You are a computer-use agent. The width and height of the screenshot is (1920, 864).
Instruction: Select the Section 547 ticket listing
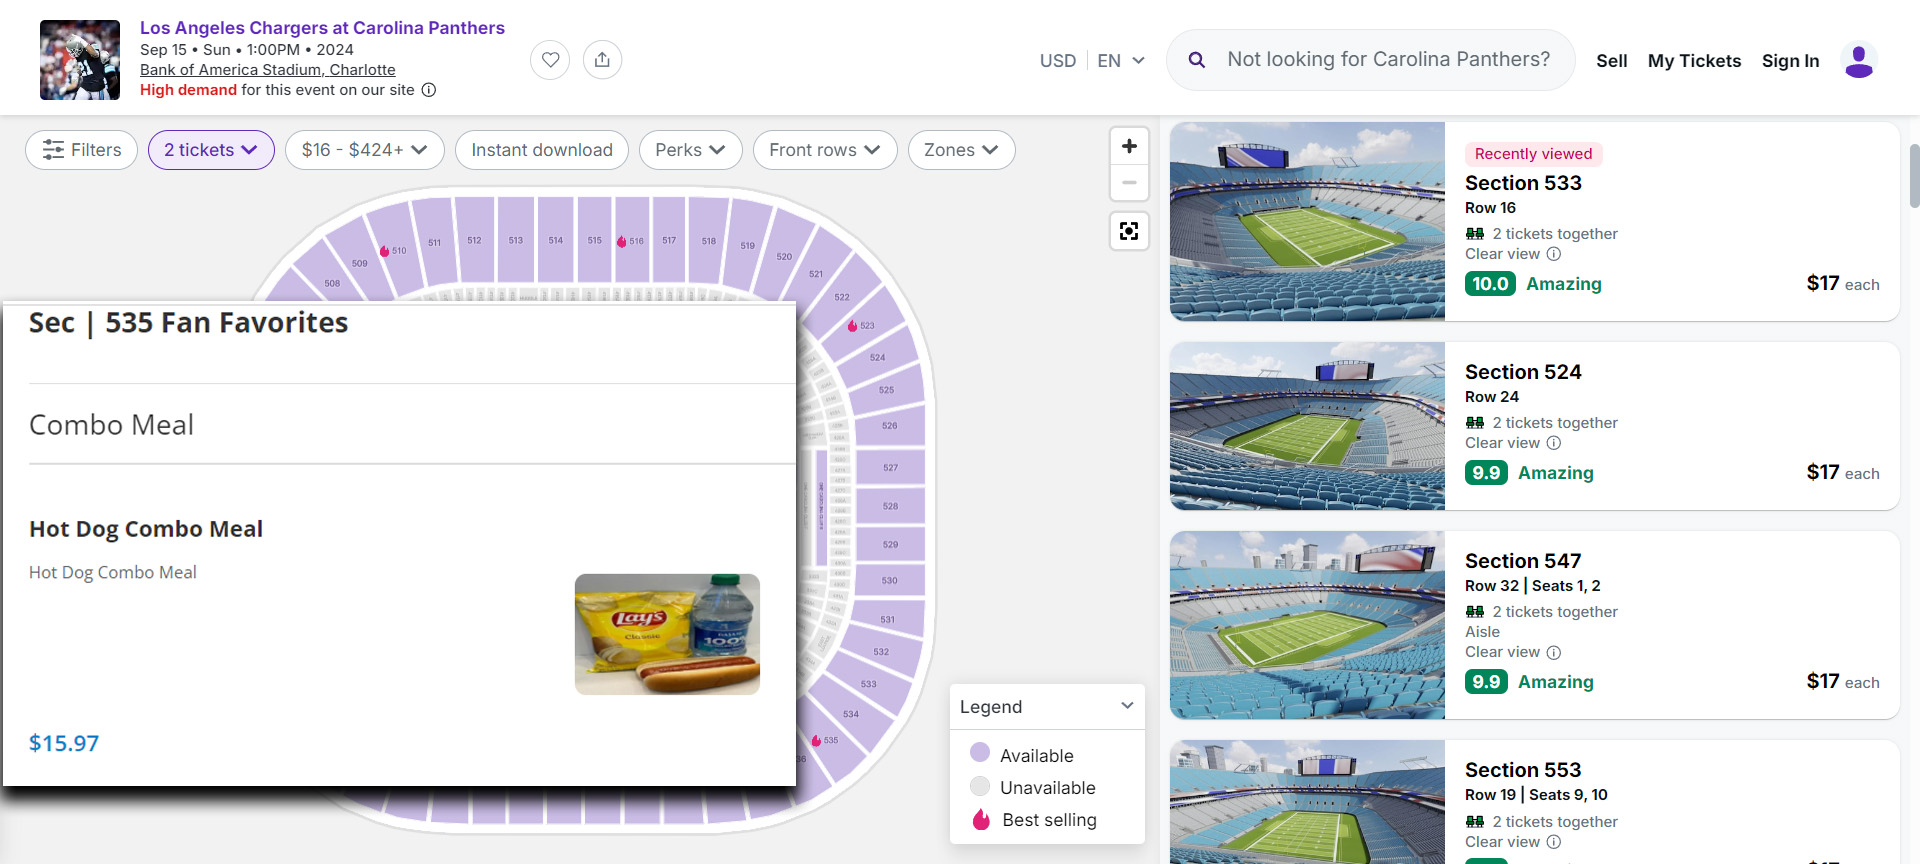1535,625
